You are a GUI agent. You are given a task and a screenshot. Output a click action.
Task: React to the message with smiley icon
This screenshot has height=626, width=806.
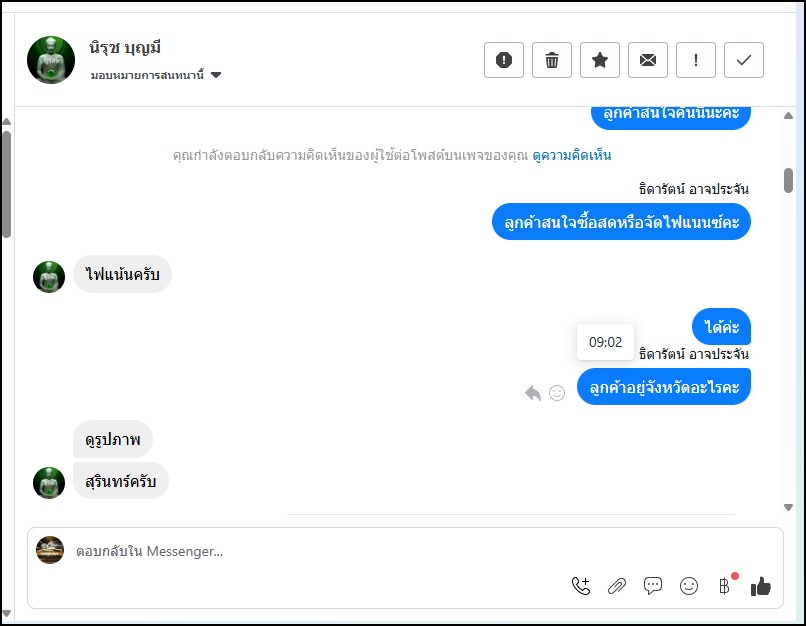(x=557, y=393)
